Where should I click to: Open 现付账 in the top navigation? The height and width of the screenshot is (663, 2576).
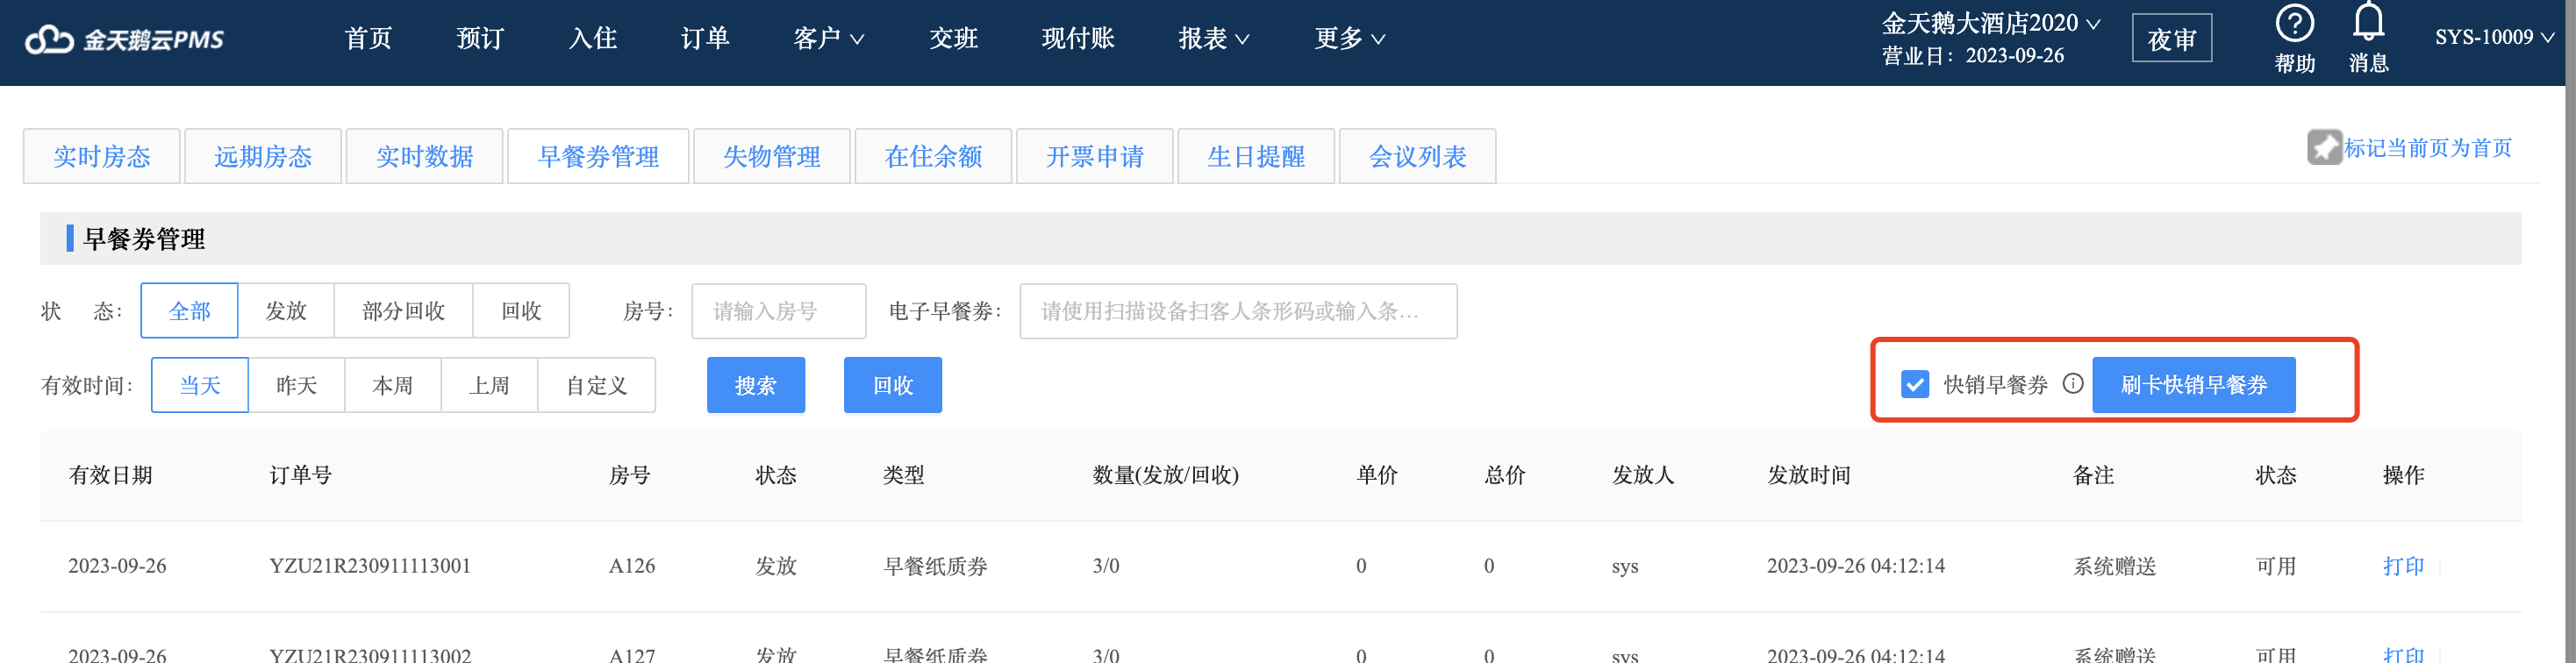point(1078,39)
